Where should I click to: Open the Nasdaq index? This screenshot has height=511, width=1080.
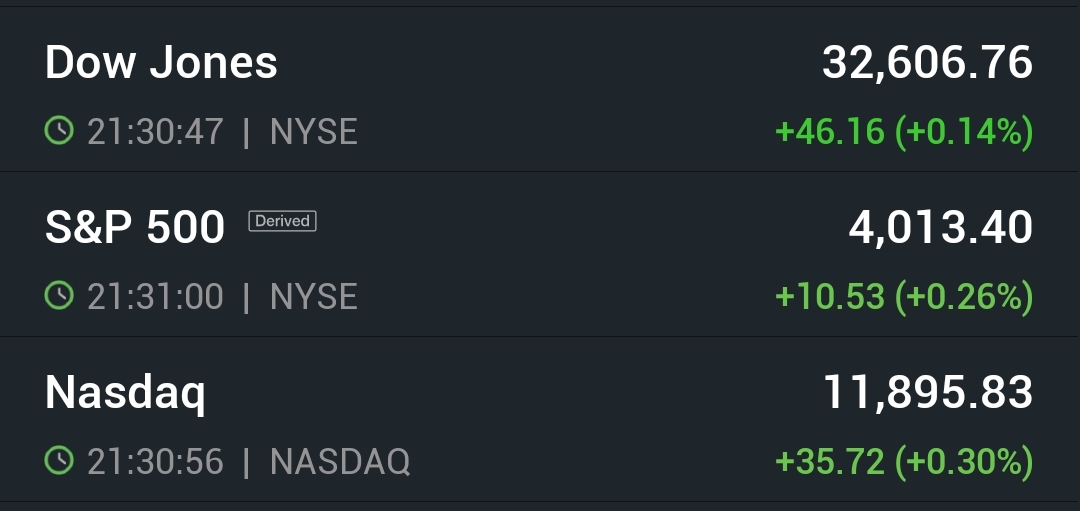[125, 392]
